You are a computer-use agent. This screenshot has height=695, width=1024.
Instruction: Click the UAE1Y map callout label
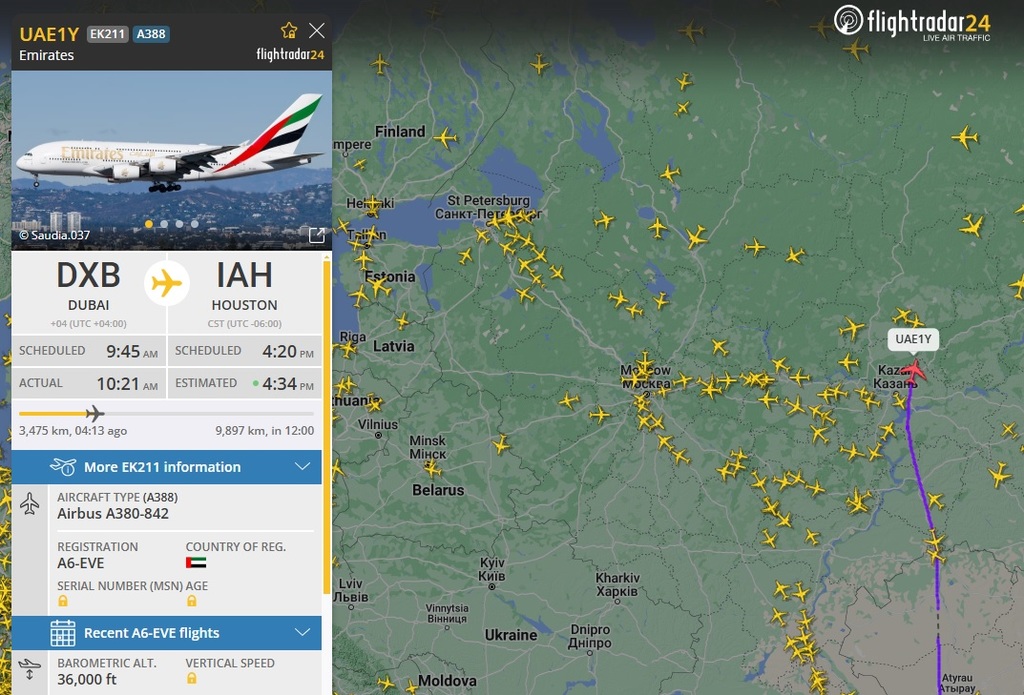coord(913,339)
